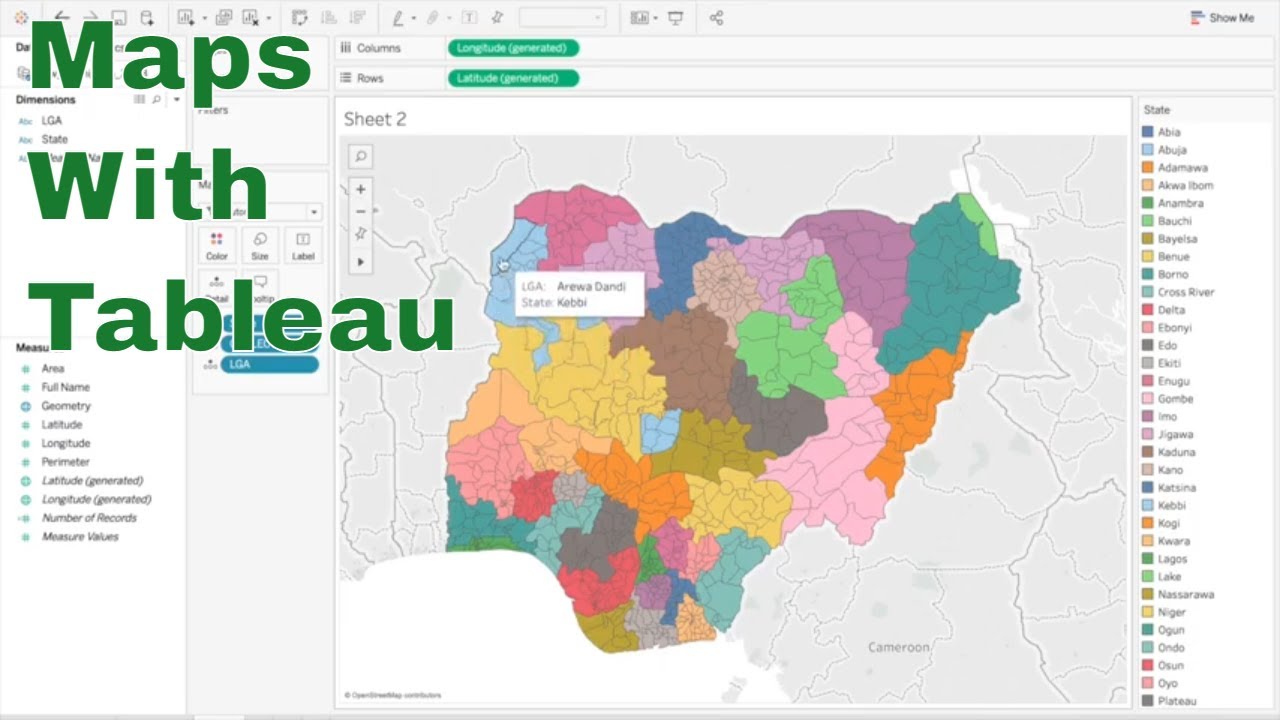Screen dimensions: 1280x720
Task: Click the State legend header
Action: [x=1157, y=110]
